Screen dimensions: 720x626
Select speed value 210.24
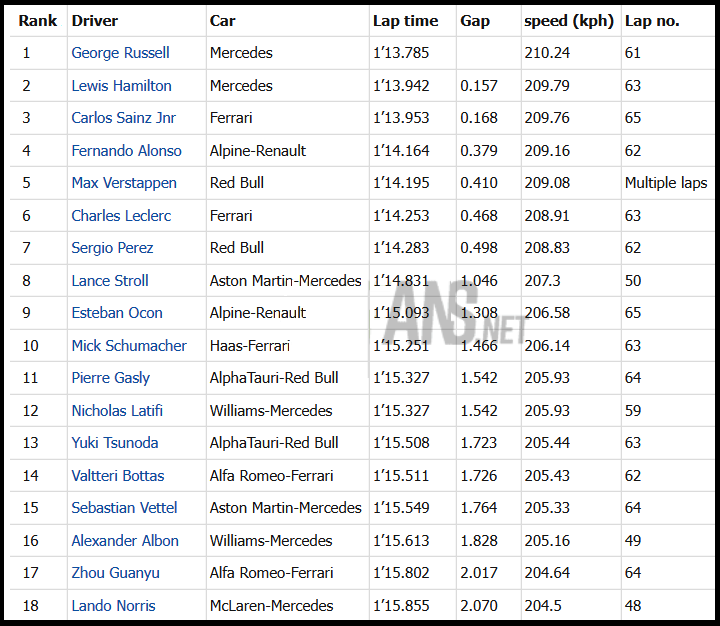[x=547, y=53]
